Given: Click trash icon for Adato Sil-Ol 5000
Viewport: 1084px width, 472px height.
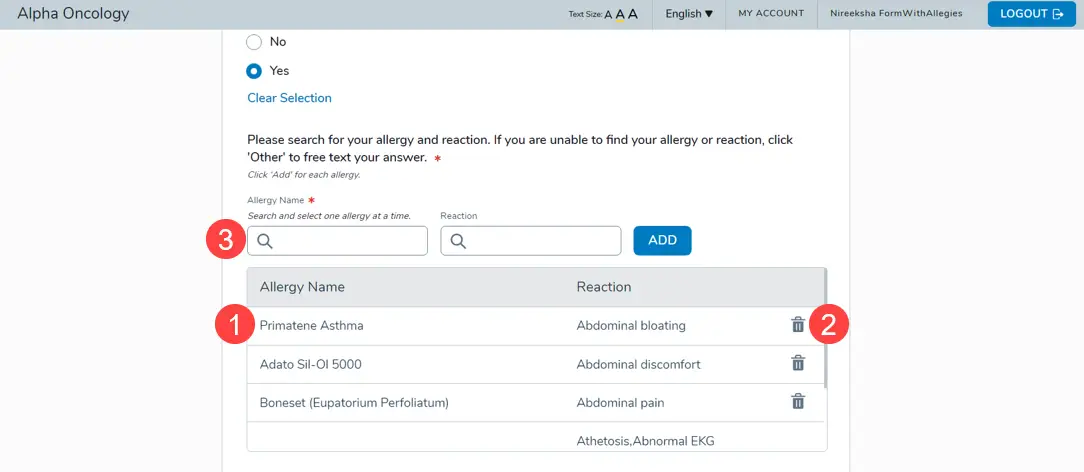Looking at the screenshot, I should pyautogui.click(x=798, y=364).
